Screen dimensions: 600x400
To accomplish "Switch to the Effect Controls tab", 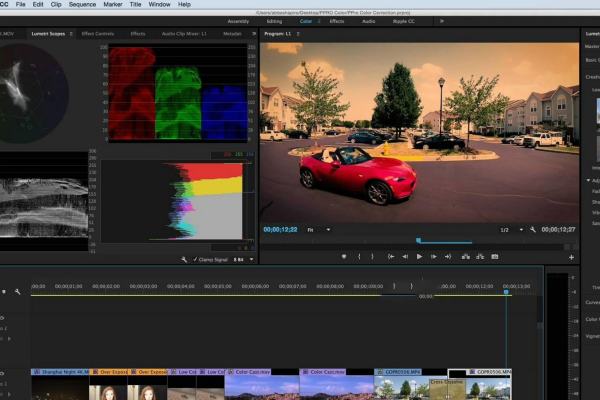I will 98,33.
